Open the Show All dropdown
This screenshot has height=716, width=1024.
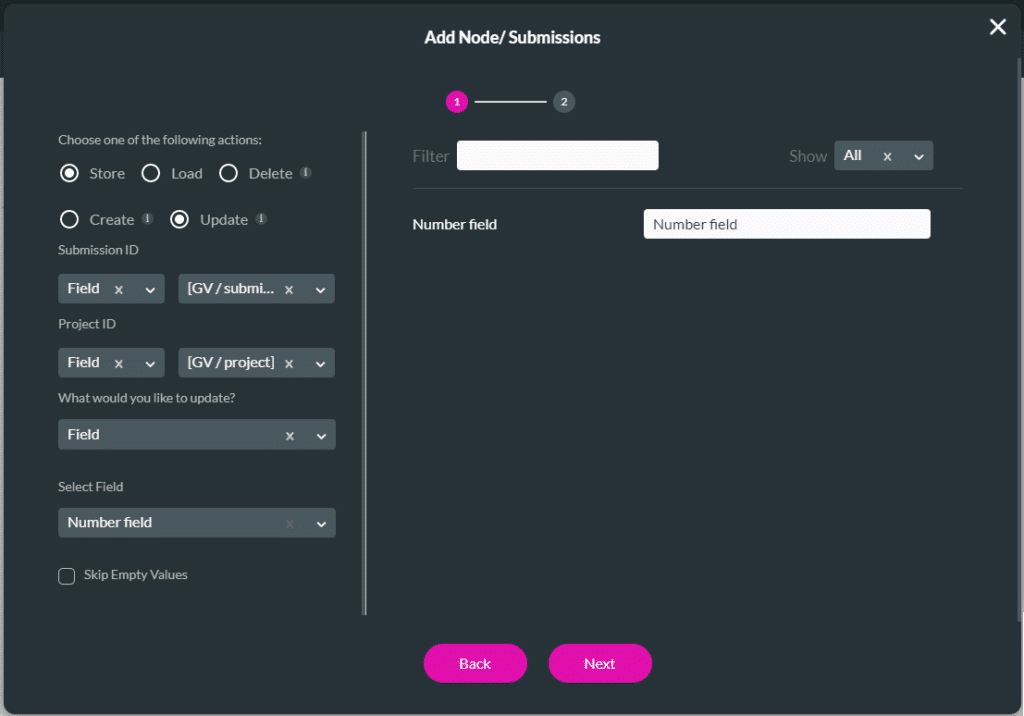[x=919, y=156]
